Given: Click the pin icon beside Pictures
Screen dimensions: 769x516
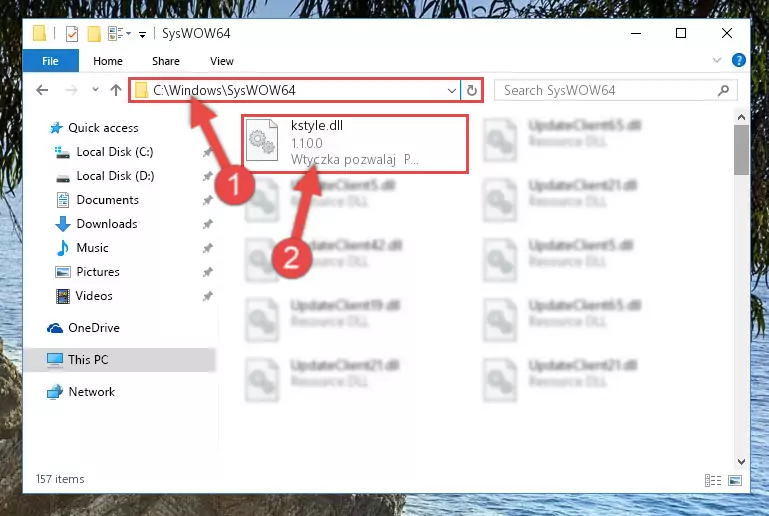Looking at the screenshot, I should click(x=207, y=272).
